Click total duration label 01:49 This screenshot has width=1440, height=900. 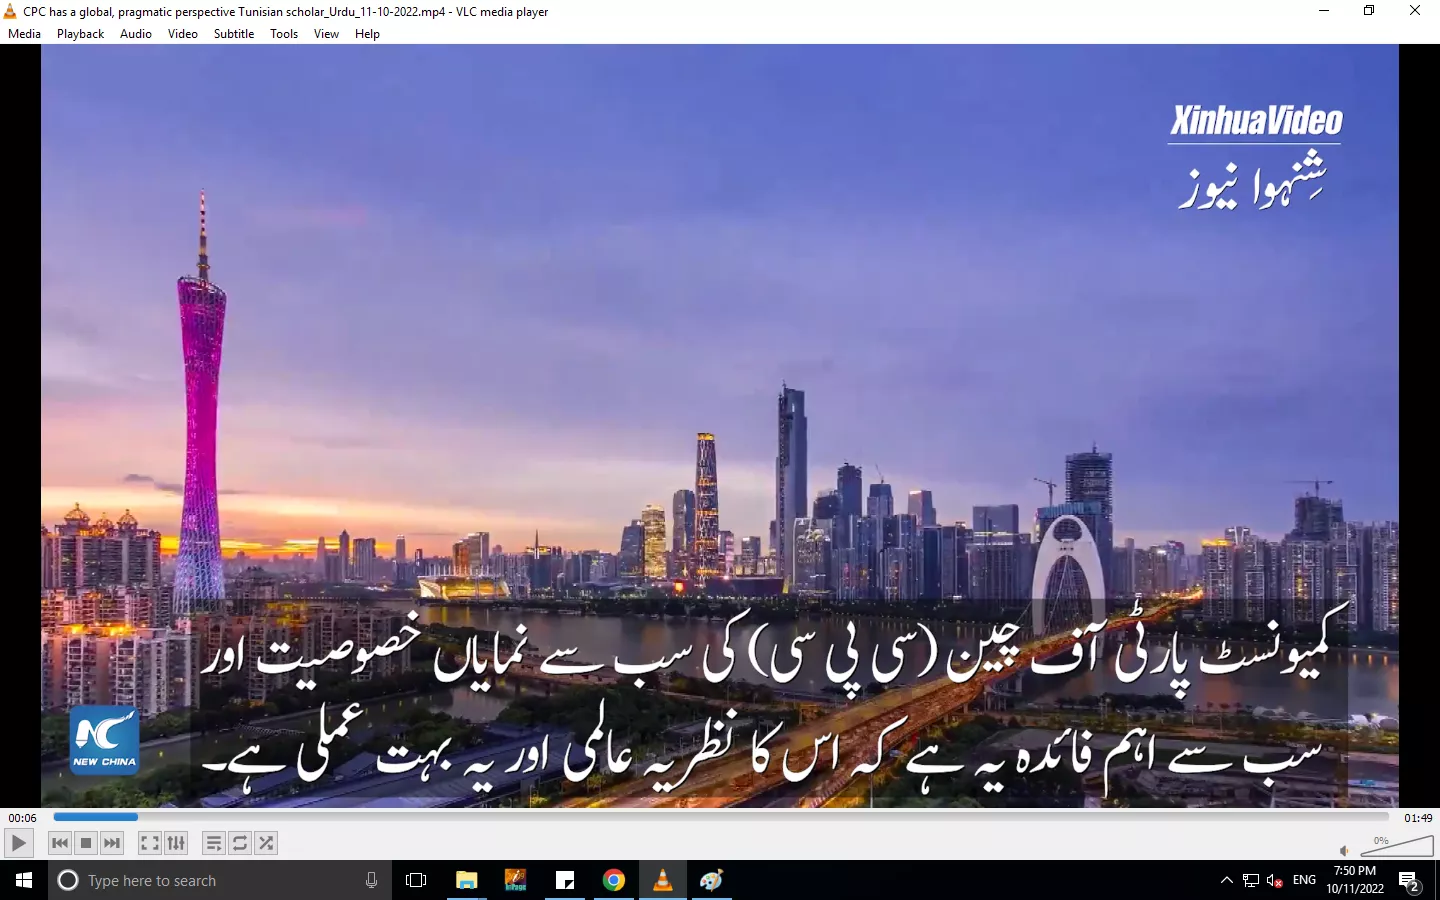pos(1417,818)
